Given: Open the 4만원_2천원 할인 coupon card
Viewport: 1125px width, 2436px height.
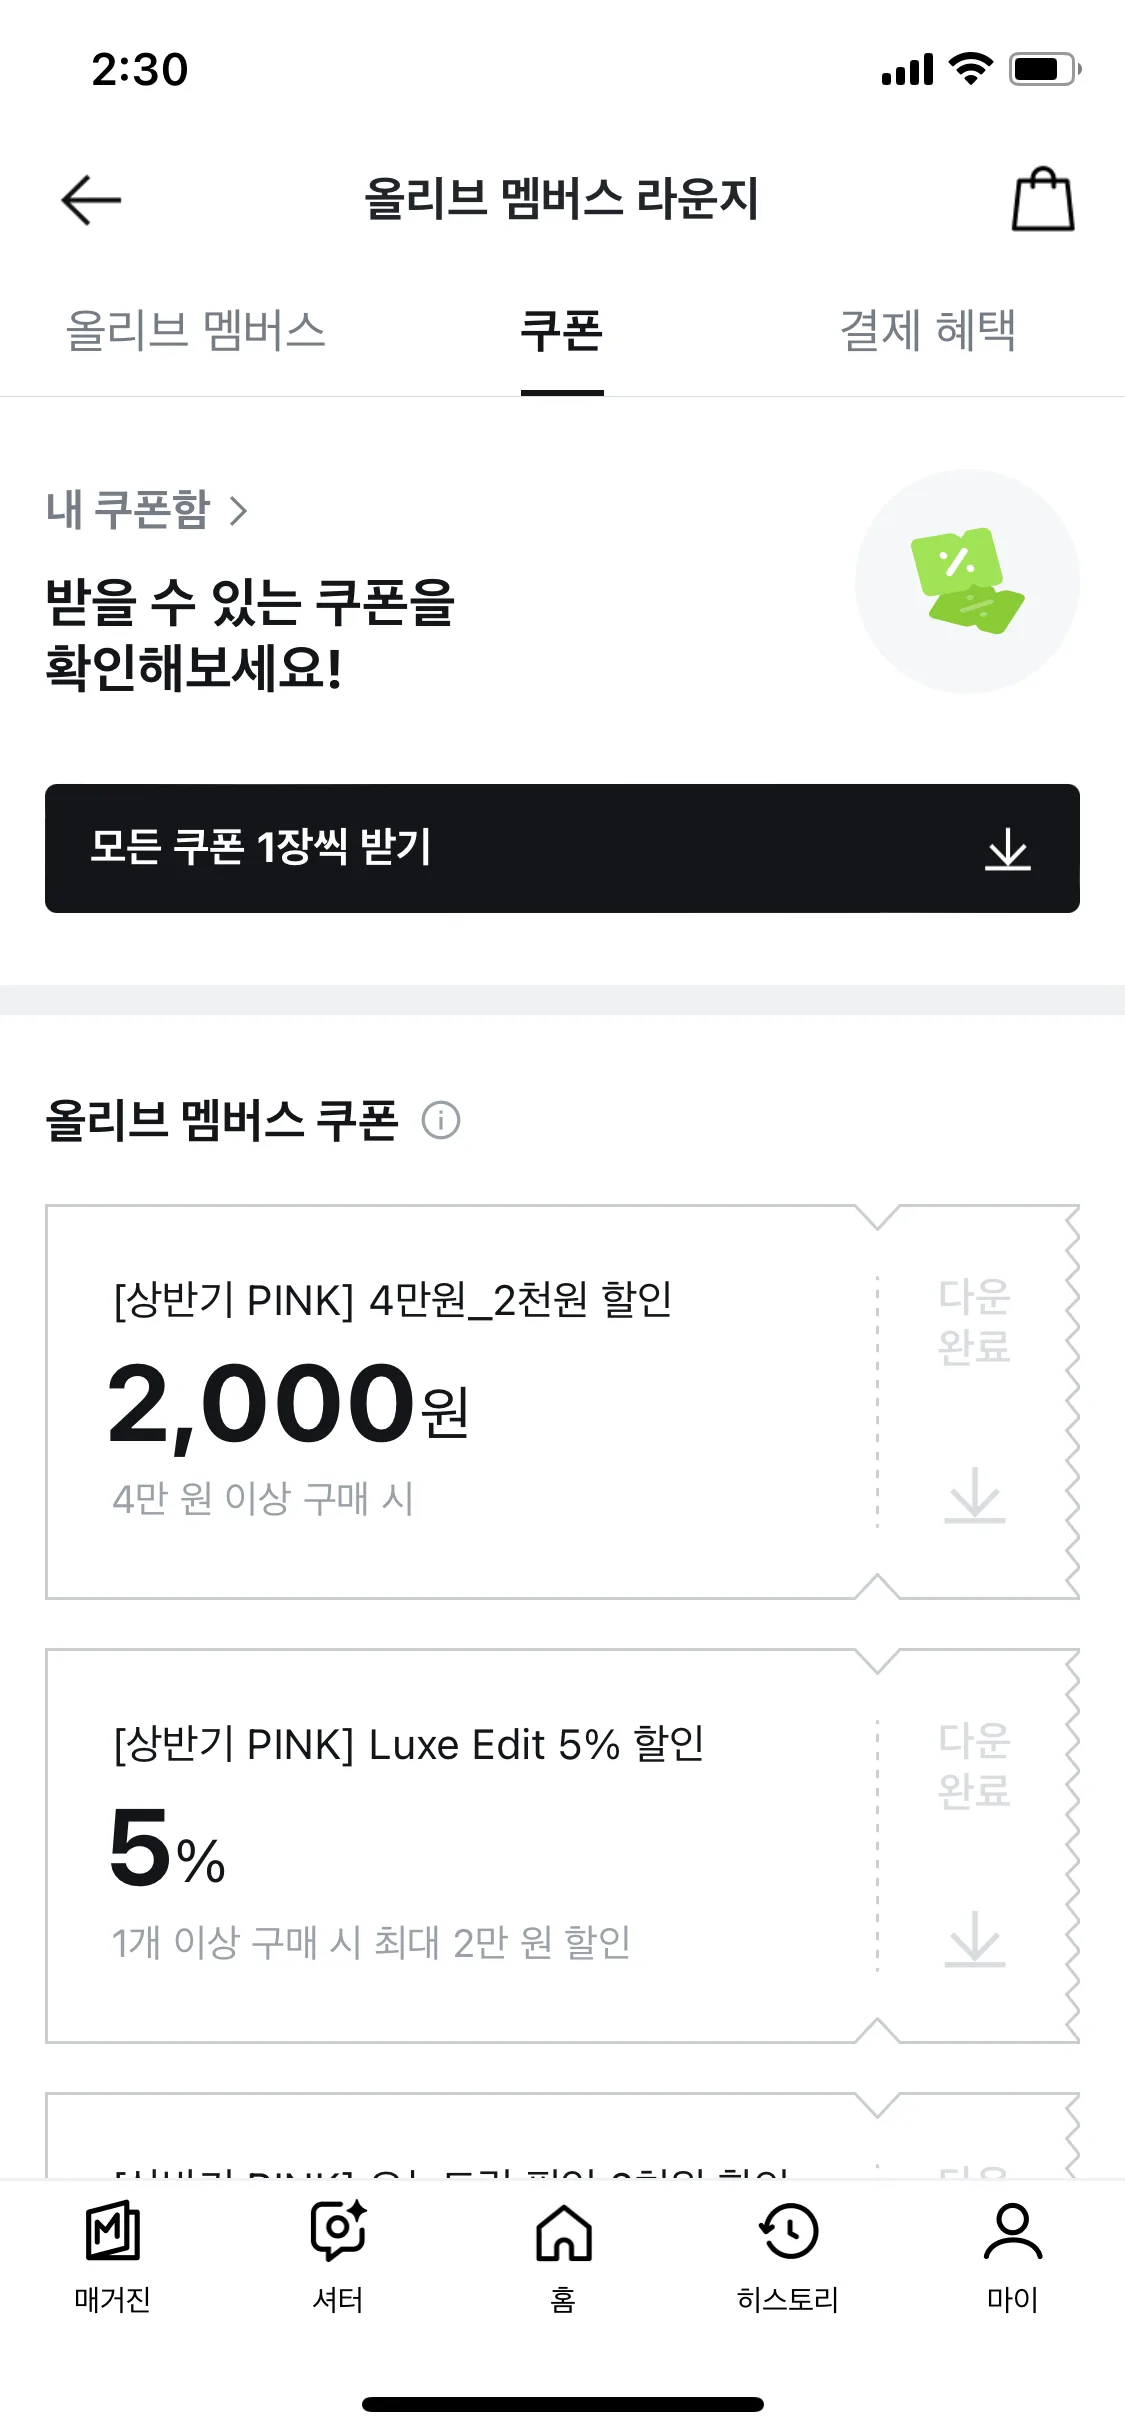Looking at the screenshot, I should [x=462, y=1402].
